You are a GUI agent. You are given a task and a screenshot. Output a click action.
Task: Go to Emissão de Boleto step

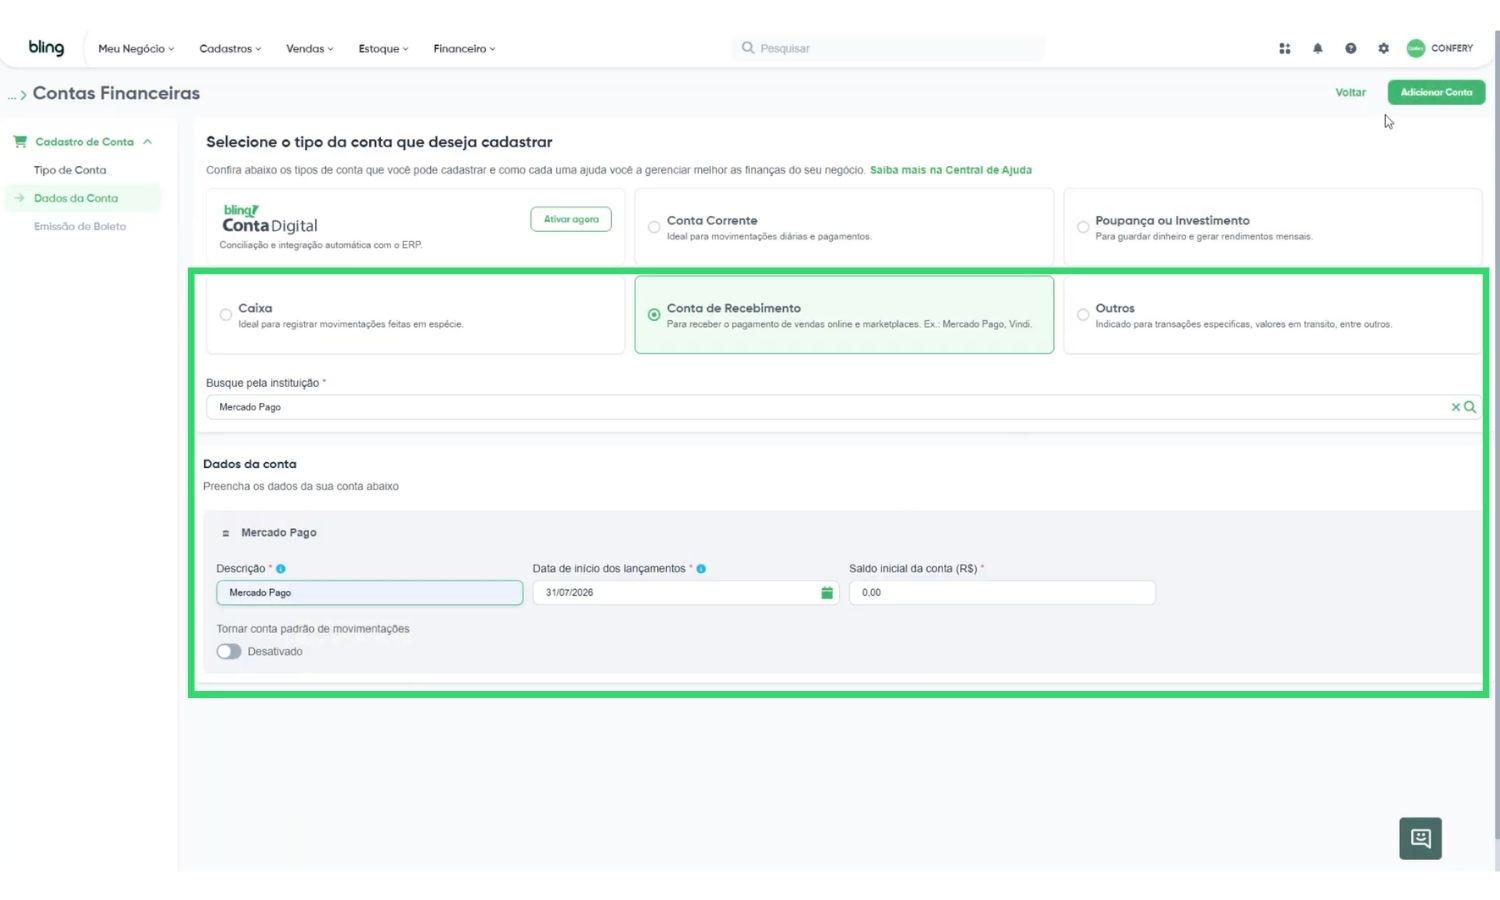80,226
